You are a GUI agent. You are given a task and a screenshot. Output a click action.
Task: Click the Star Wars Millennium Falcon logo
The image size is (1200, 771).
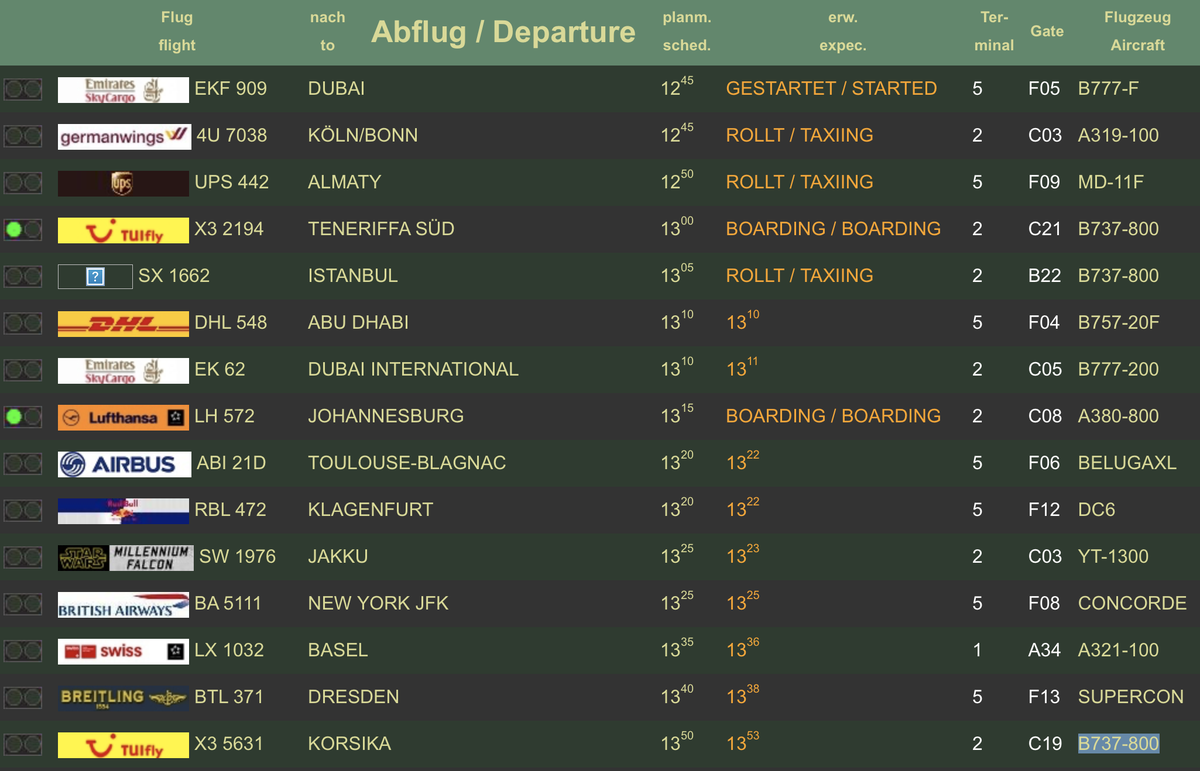click(x=125, y=558)
